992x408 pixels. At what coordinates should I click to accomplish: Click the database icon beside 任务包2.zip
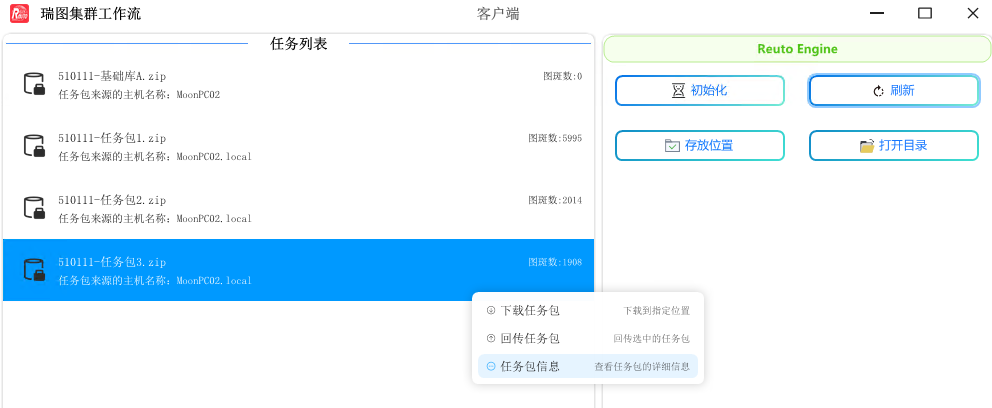[x=34, y=208]
